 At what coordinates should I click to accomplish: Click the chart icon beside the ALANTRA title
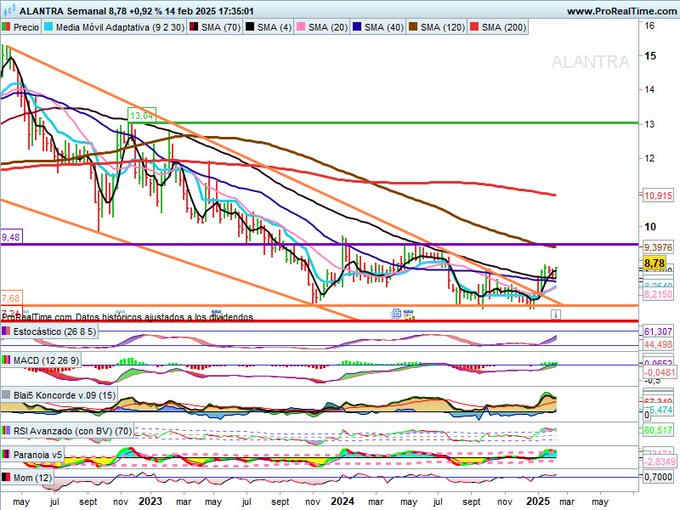click(x=9, y=10)
